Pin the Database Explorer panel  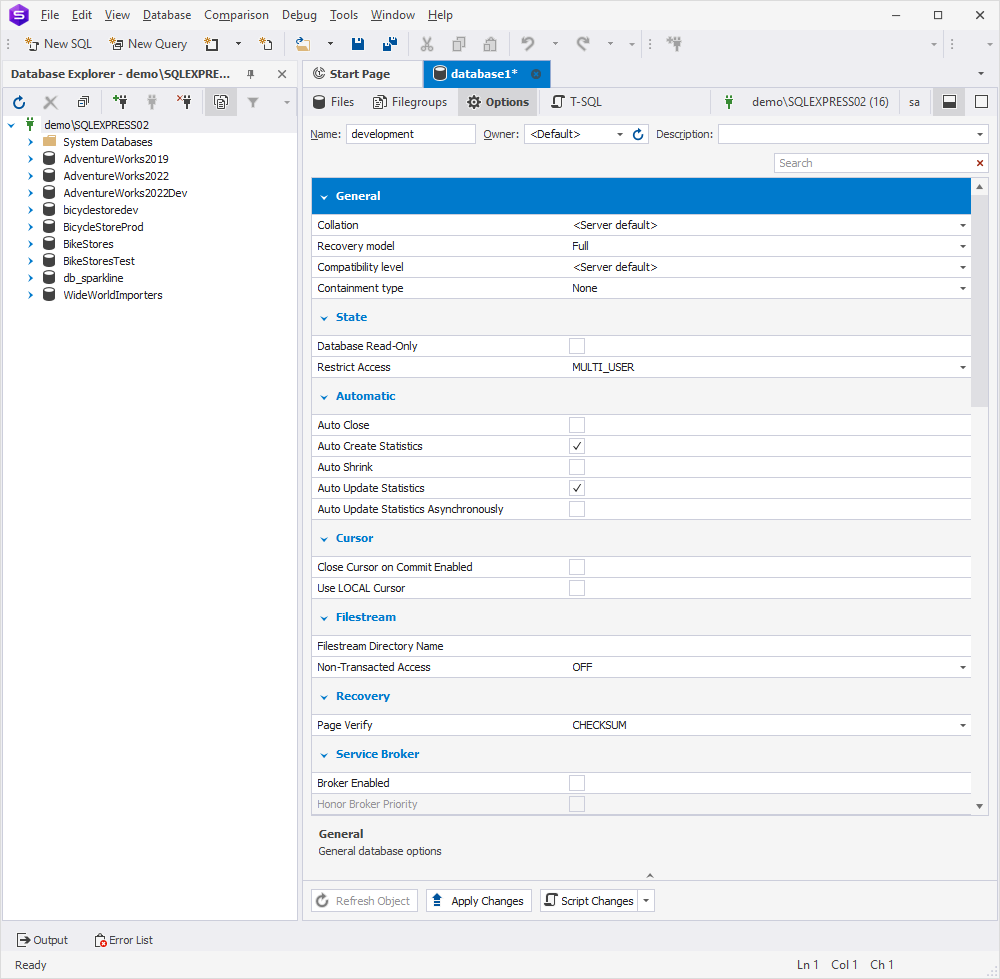(x=251, y=74)
